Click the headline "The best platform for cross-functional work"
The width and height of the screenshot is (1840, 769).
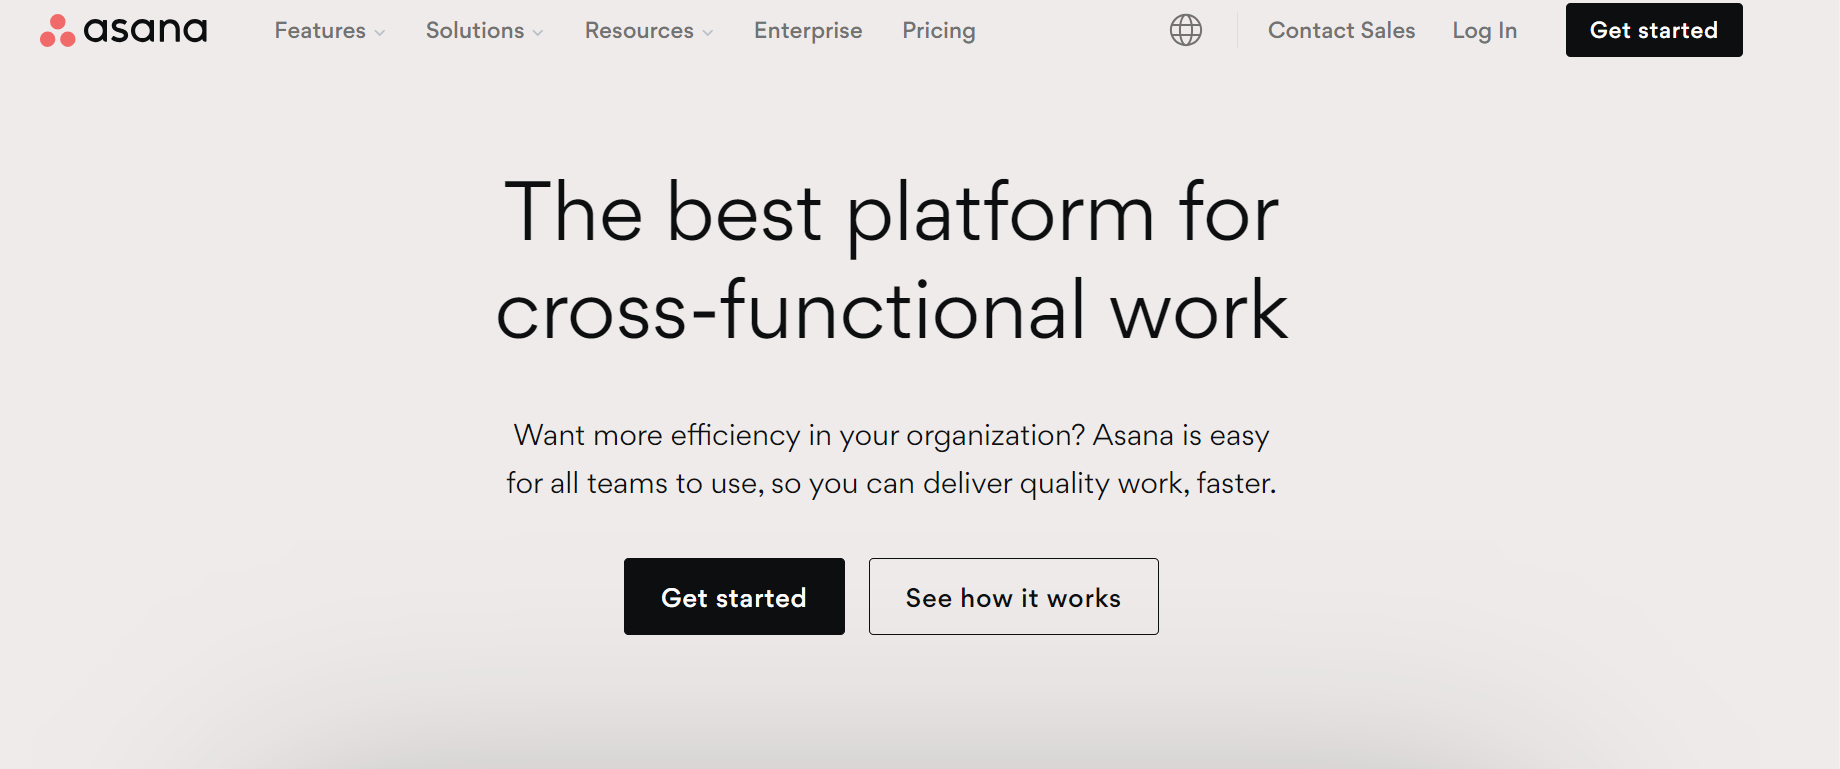(892, 261)
